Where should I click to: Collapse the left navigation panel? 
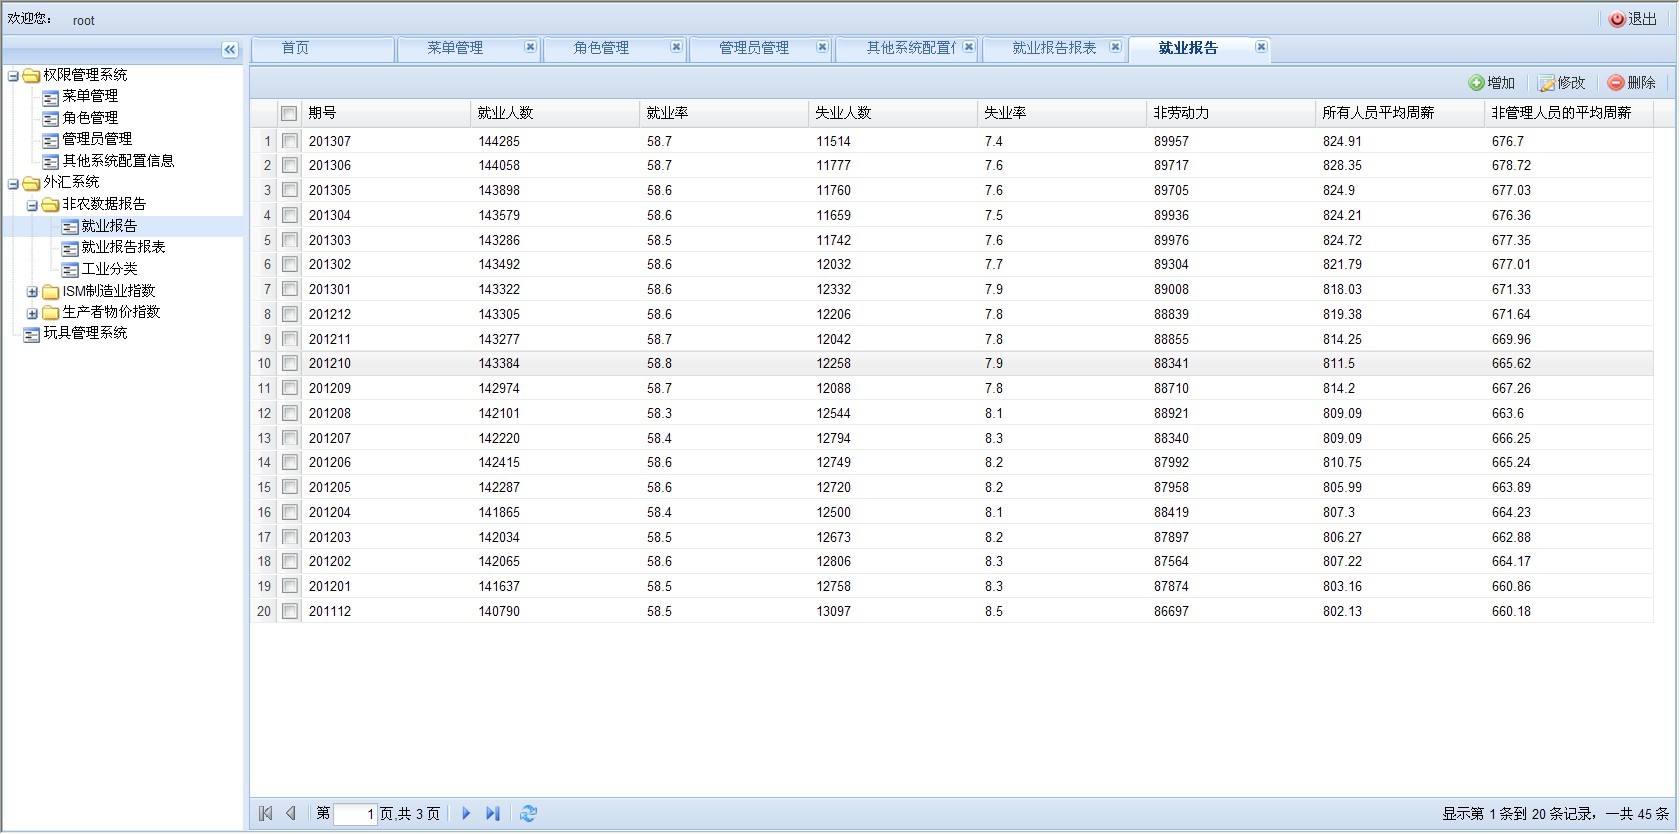pyautogui.click(x=230, y=49)
